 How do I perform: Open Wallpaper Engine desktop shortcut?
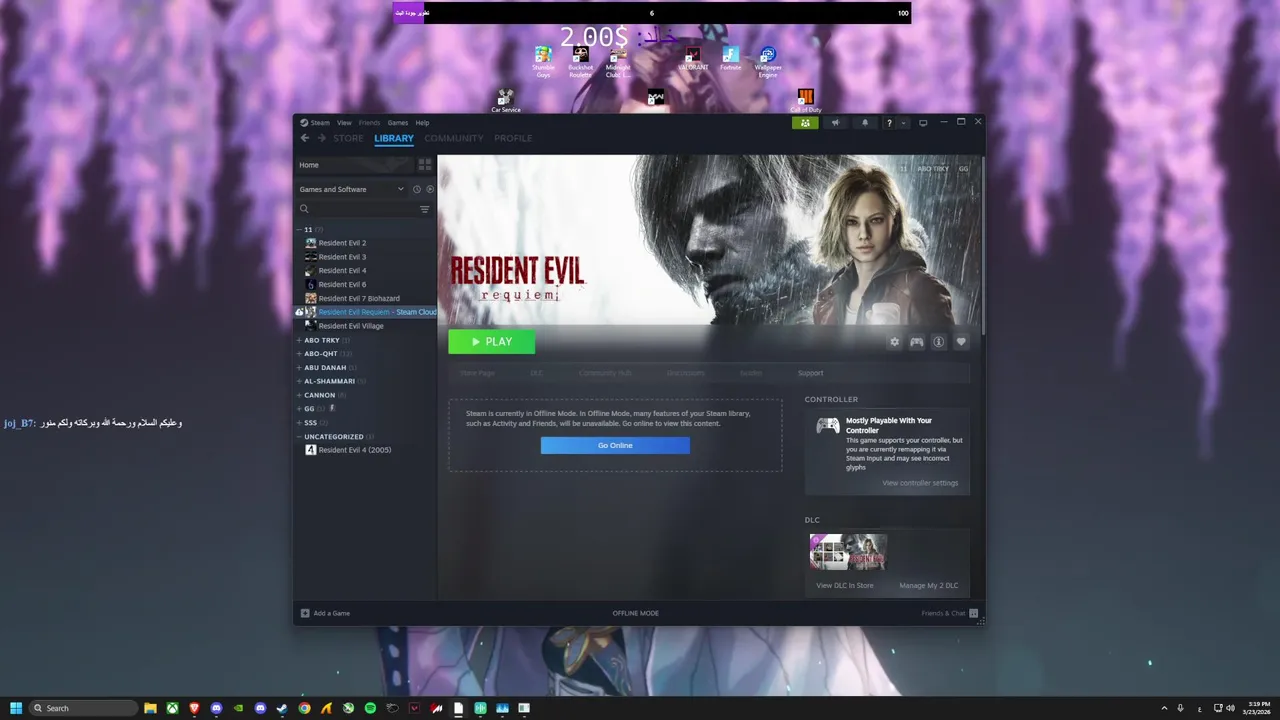pyautogui.click(x=768, y=61)
